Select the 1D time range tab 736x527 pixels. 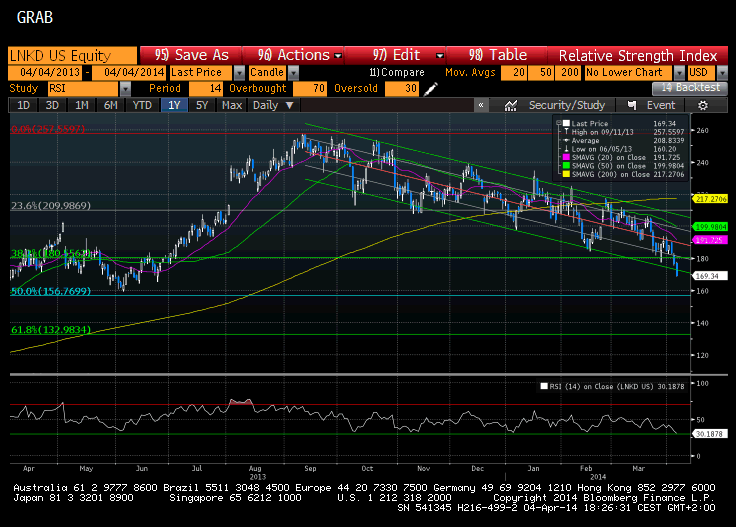(x=23, y=105)
